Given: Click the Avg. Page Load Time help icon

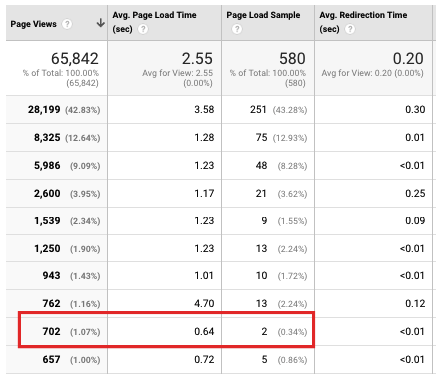Looking at the screenshot, I should coord(143,29).
